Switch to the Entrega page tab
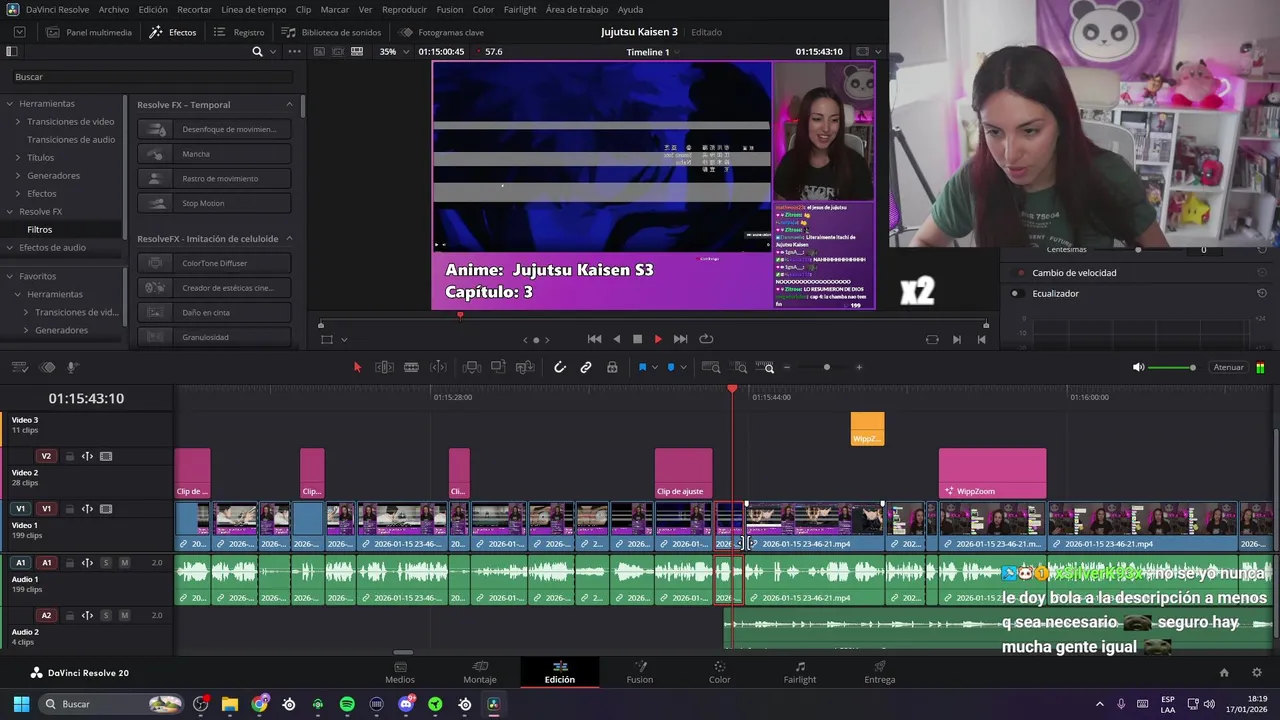The width and height of the screenshot is (1280, 720). pos(880,672)
